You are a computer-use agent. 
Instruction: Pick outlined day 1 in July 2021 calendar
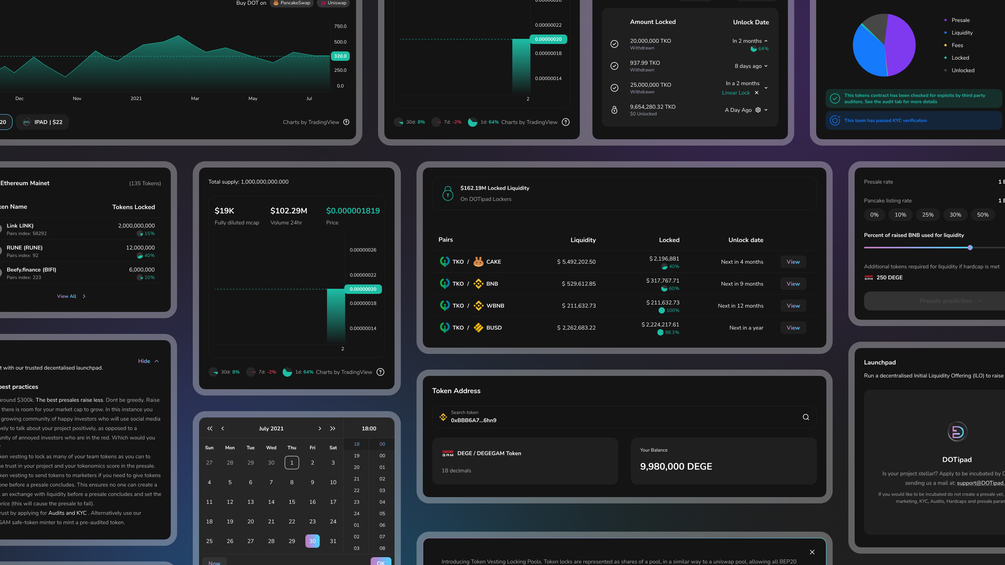(292, 463)
